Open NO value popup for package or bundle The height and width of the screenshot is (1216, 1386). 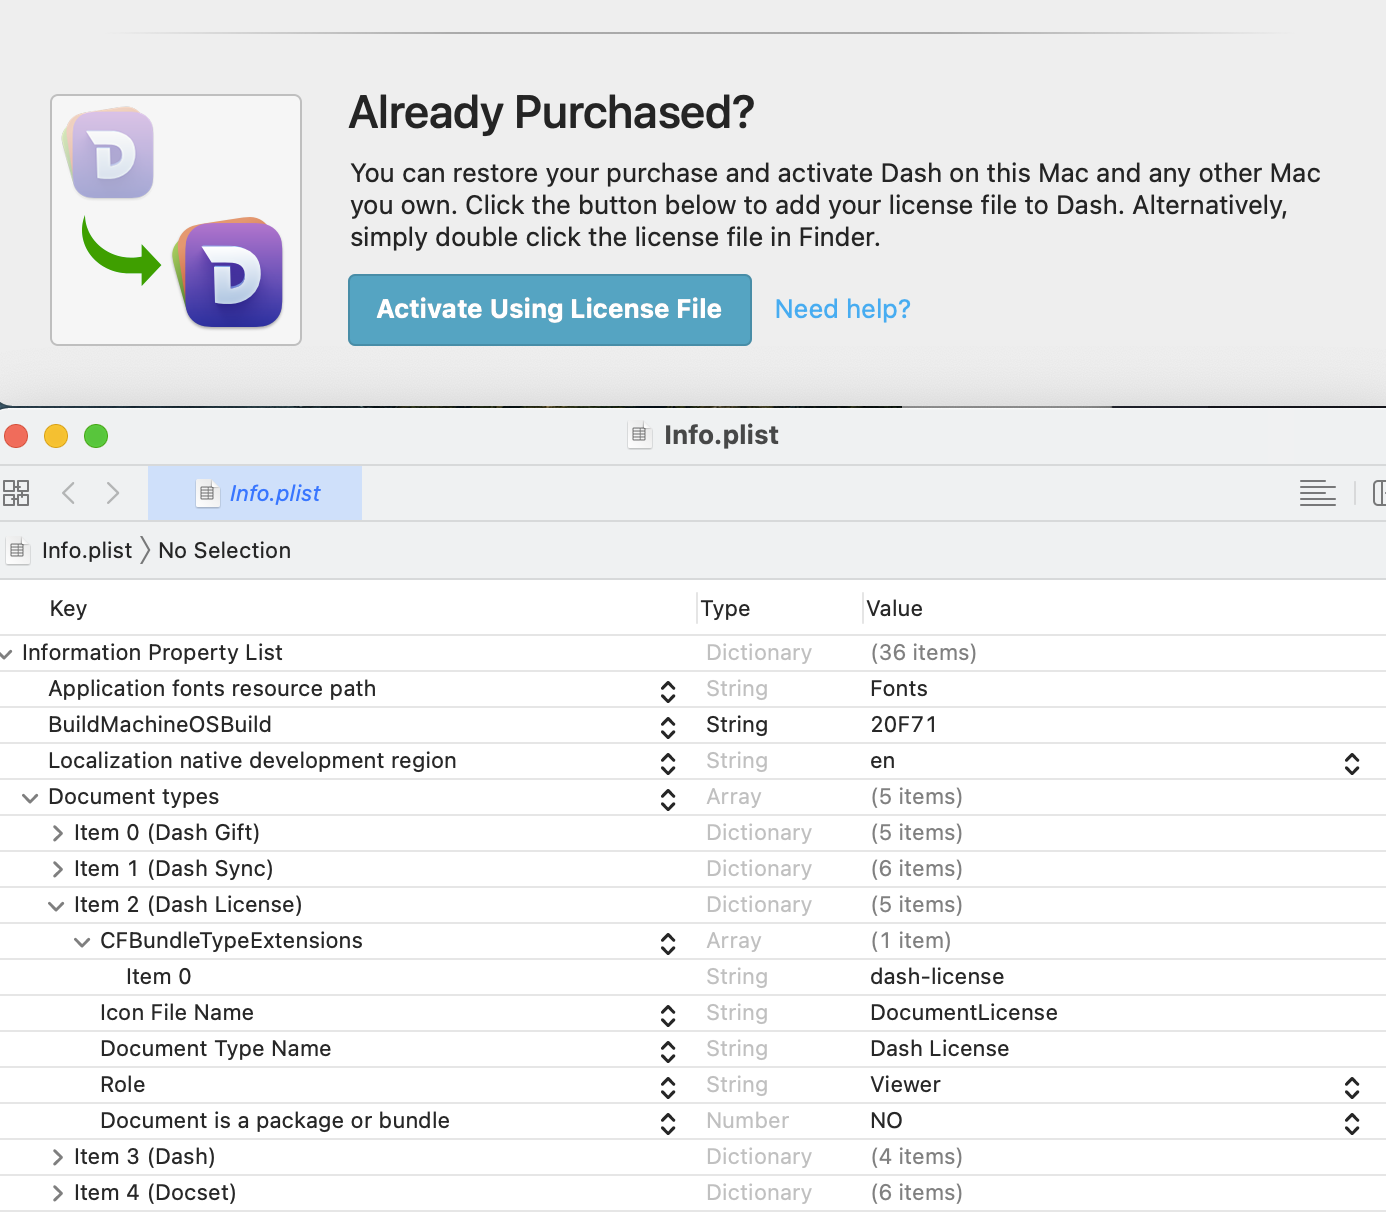pyautogui.click(x=1351, y=1123)
